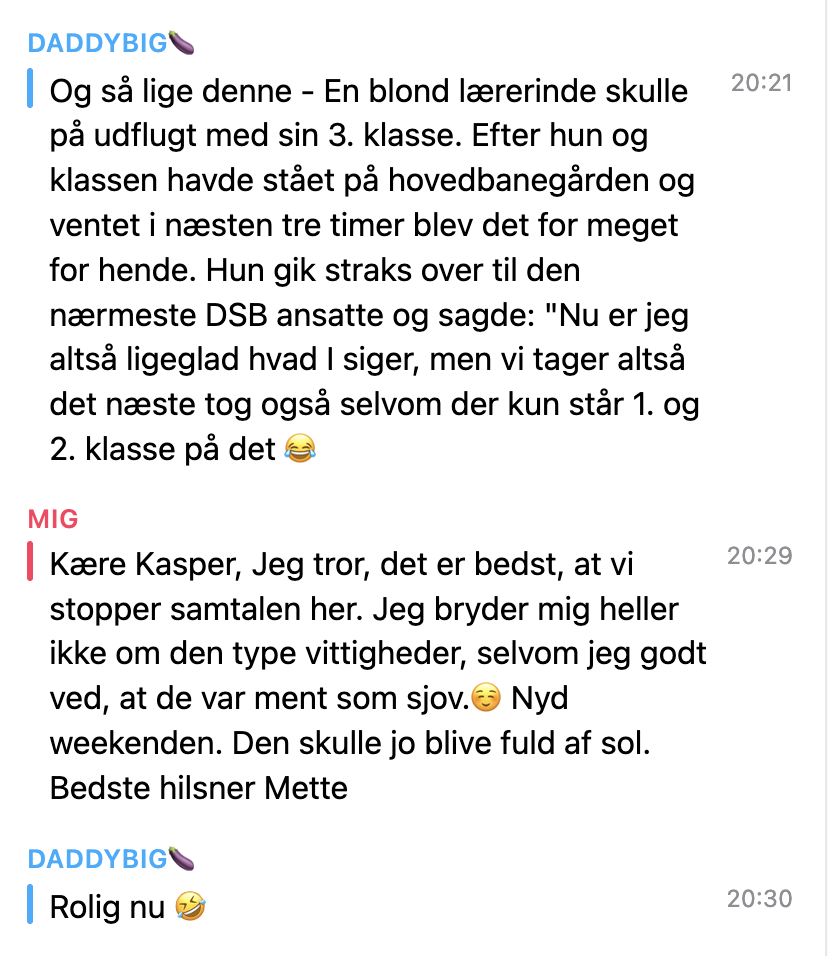Image resolution: width=828 pixels, height=956 pixels.
Task: Click the "Bedste hilsner Mette" sign-off line
Action: (198, 788)
